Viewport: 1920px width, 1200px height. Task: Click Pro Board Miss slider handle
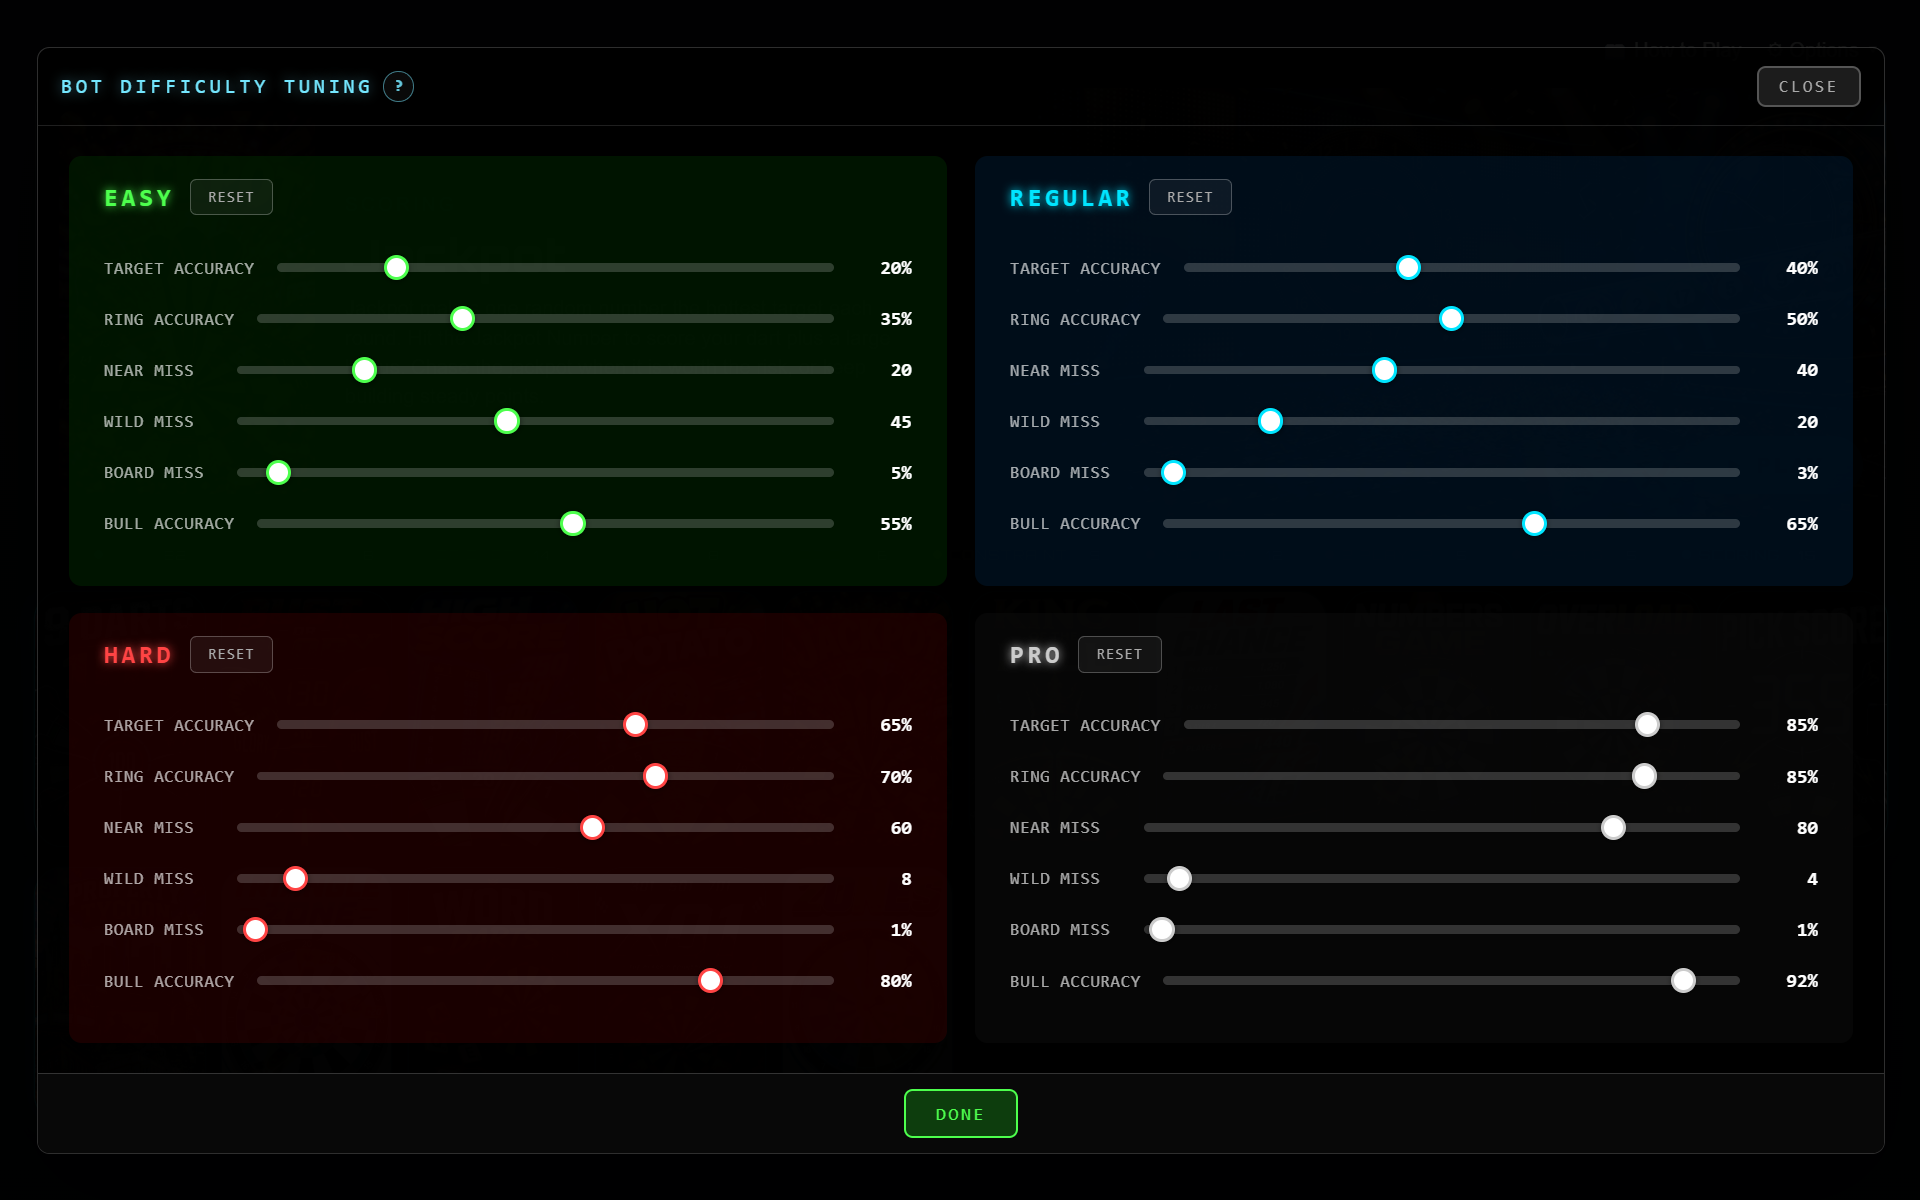1162,930
